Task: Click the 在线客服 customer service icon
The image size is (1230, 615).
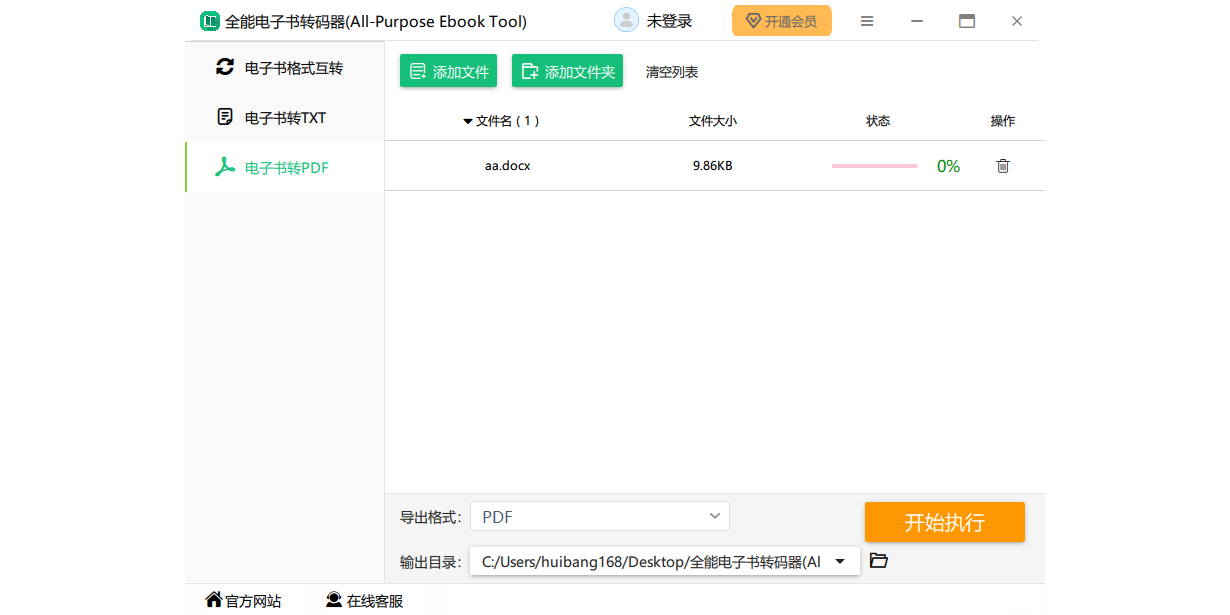Action: coord(333,599)
